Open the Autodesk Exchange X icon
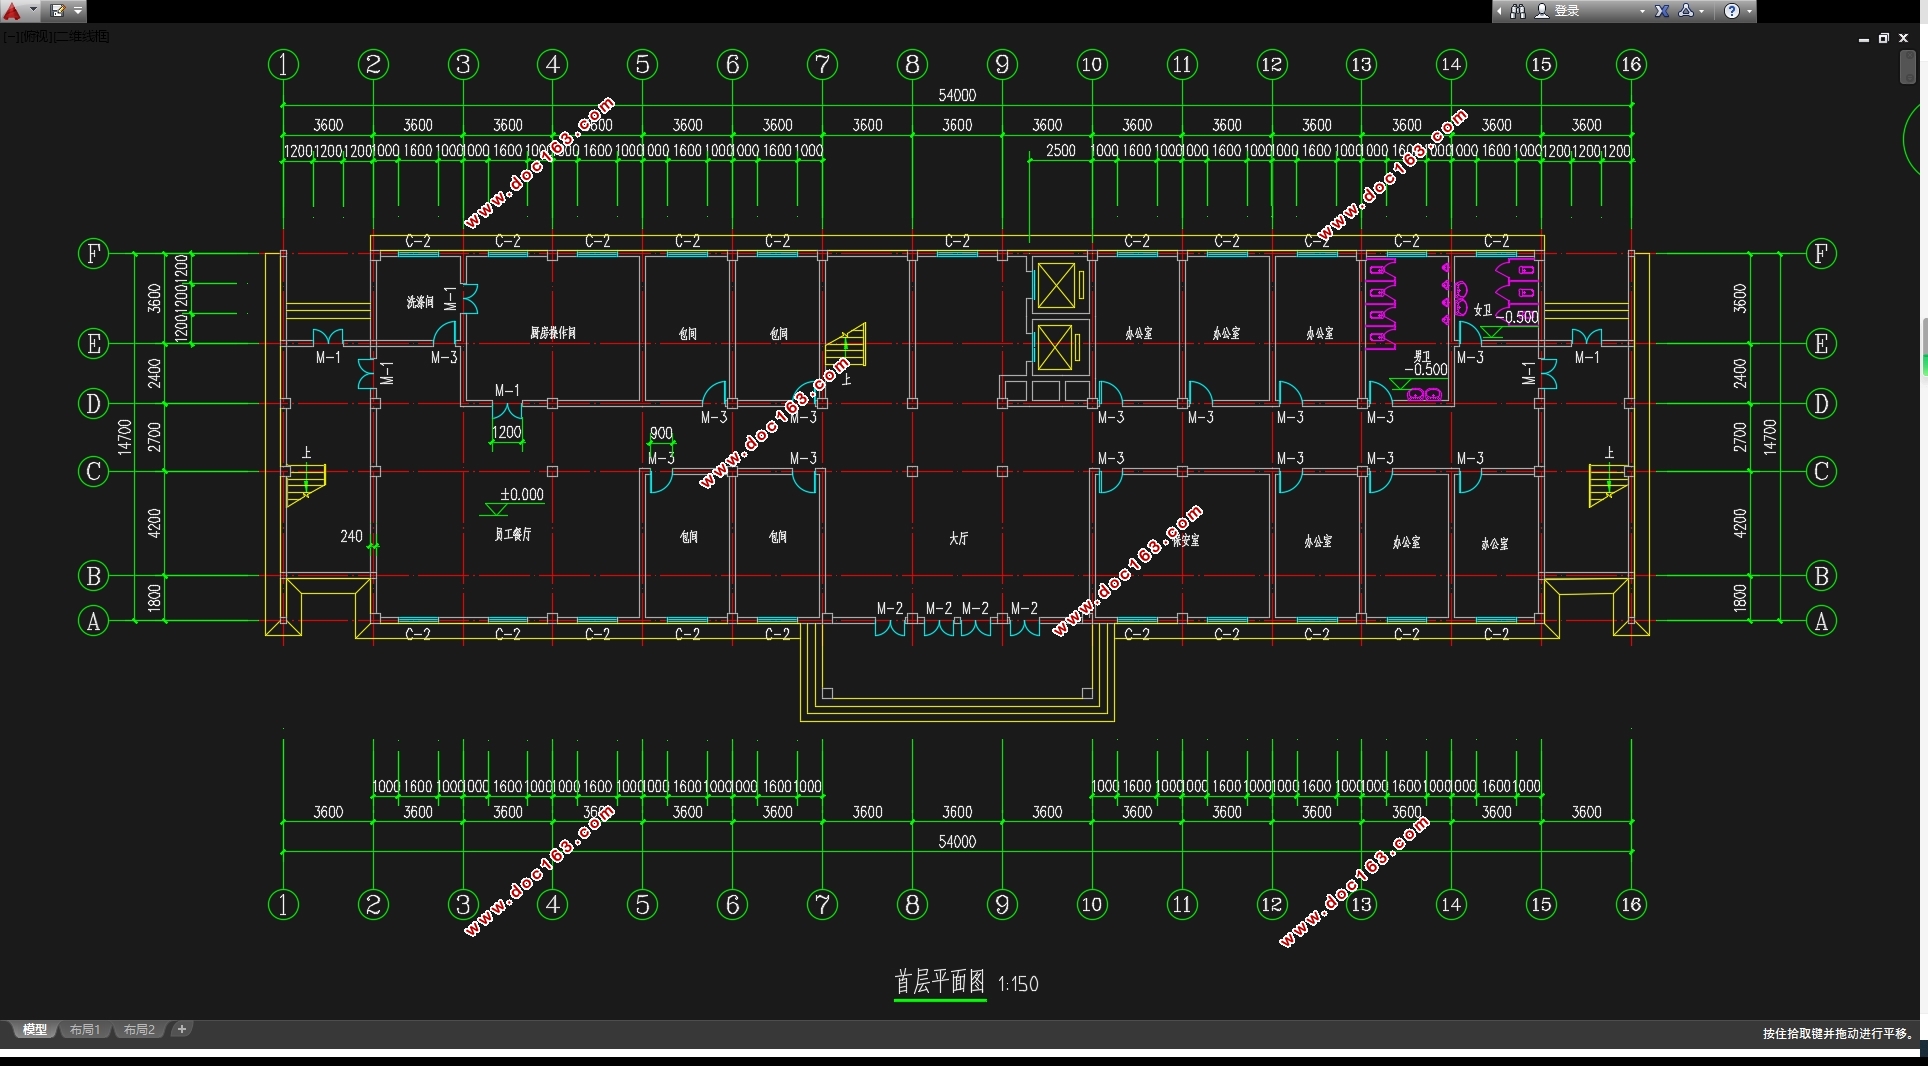Screen dimensions: 1928x1066 1662,11
